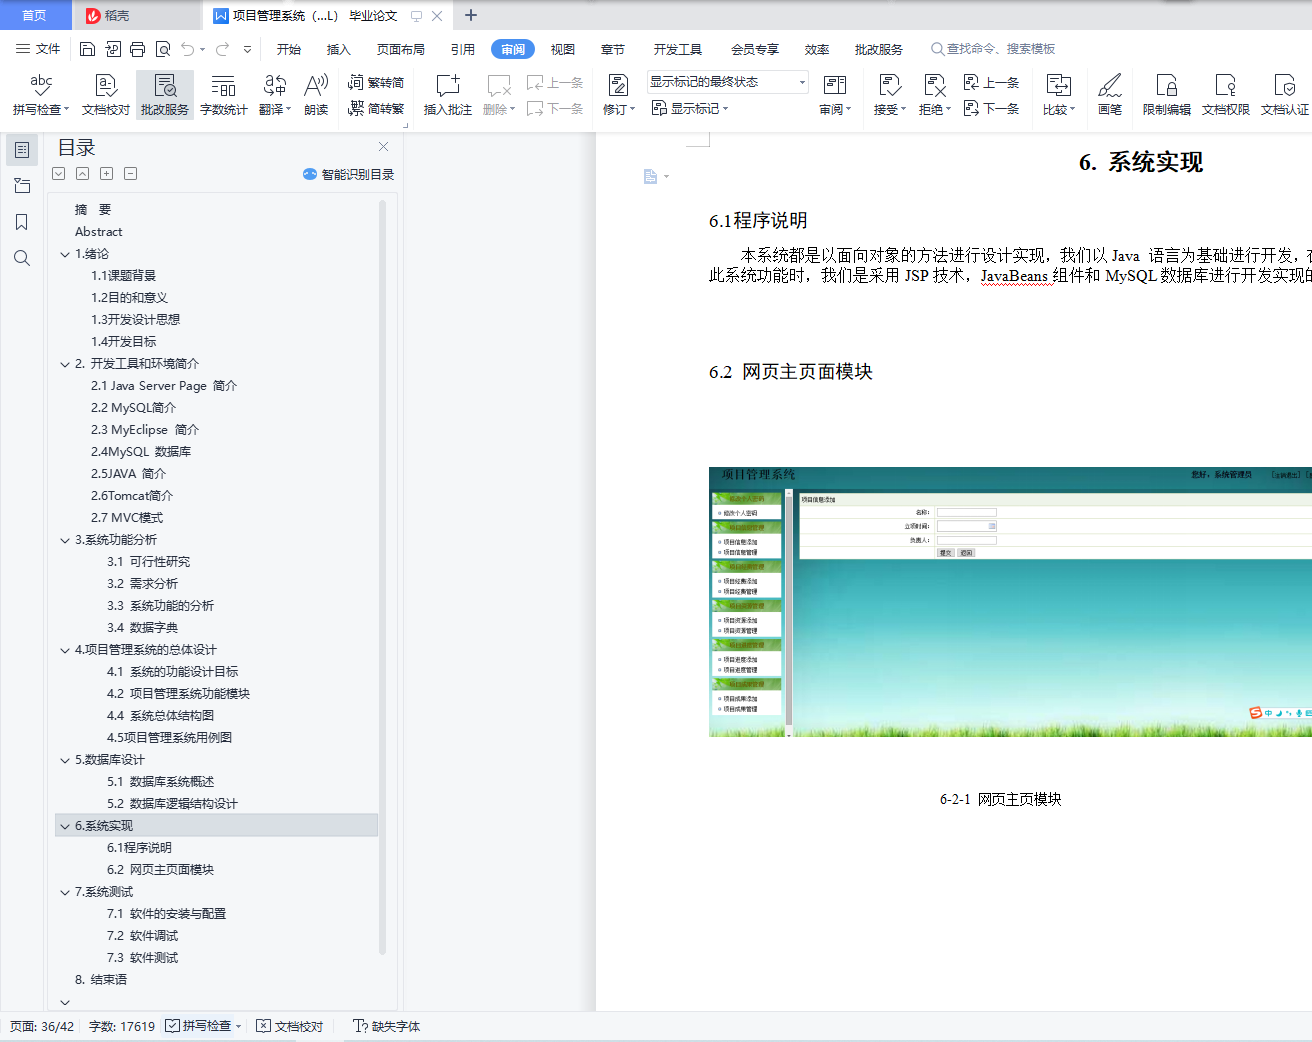Undo the last action with the undo arrow
This screenshot has width=1312, height=1042.
(x=187, y=49)
